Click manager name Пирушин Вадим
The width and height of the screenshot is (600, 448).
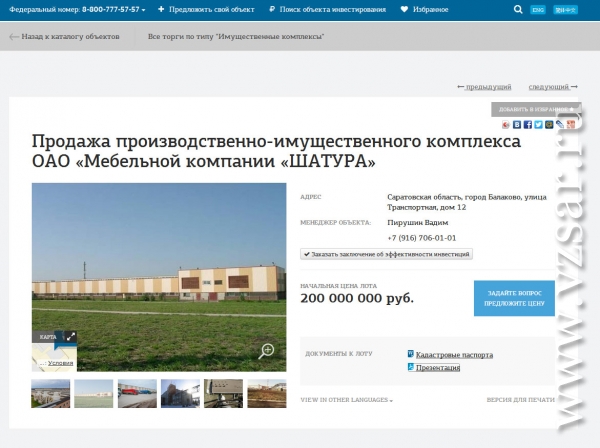coord(417,222)
